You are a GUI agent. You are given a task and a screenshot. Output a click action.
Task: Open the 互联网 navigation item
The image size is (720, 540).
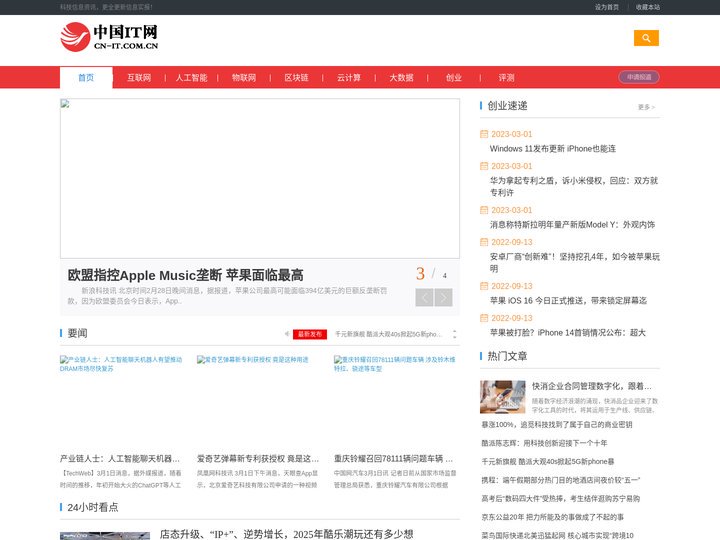point(139,78)
